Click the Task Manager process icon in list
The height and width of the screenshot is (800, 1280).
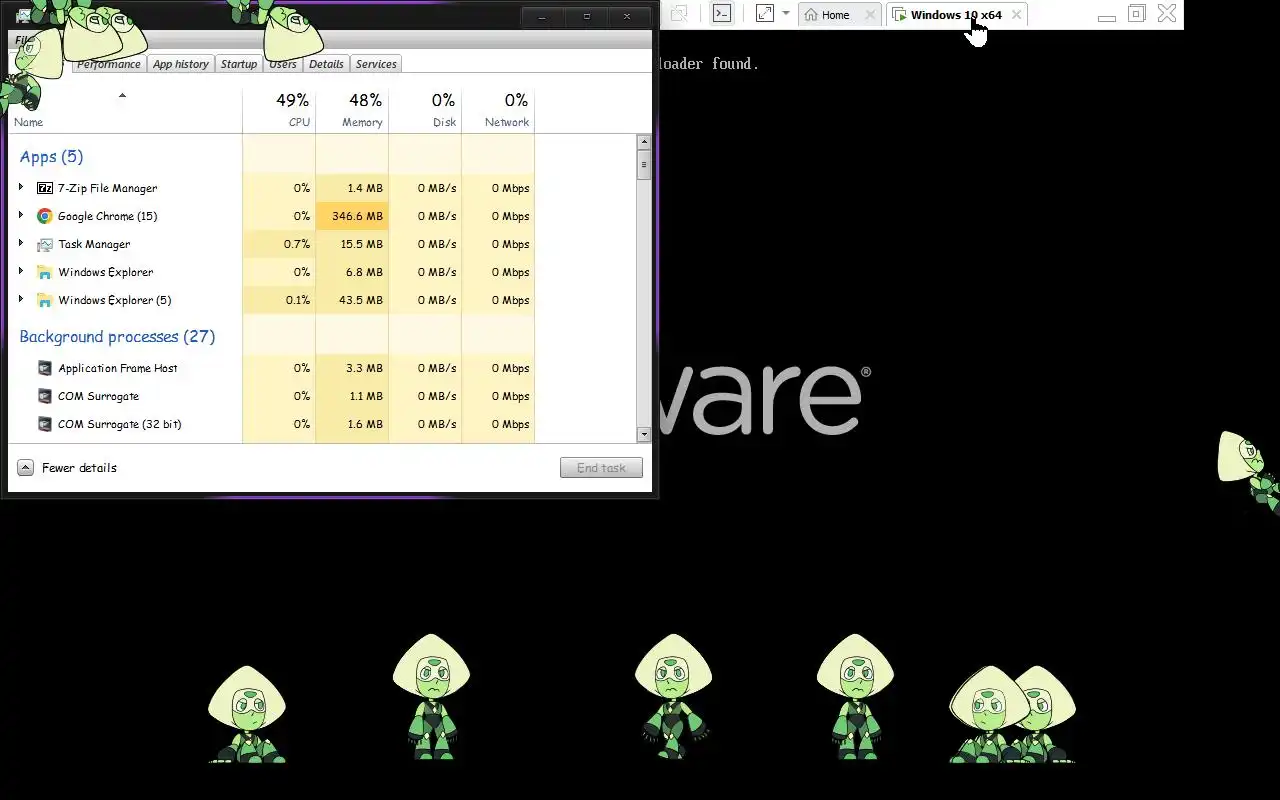click(x=45, y=244)
